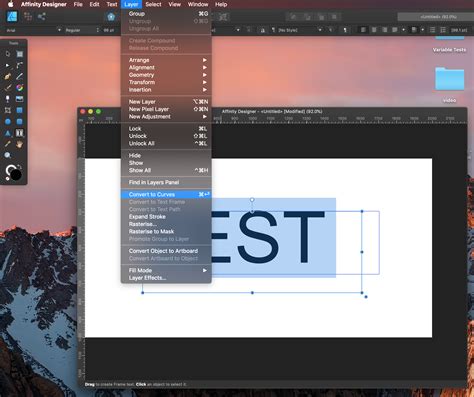Expand the Alignment submenu
Viewport: 474px width, 397px height.
(x=167, y=67)
